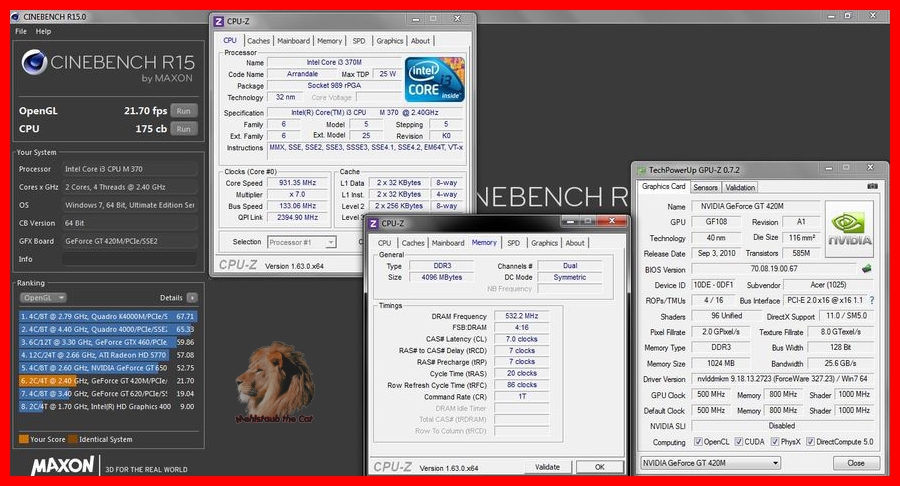Click the Validate button in CPU-Z
The image size is (900, 486).
click(x=548, y=467)
